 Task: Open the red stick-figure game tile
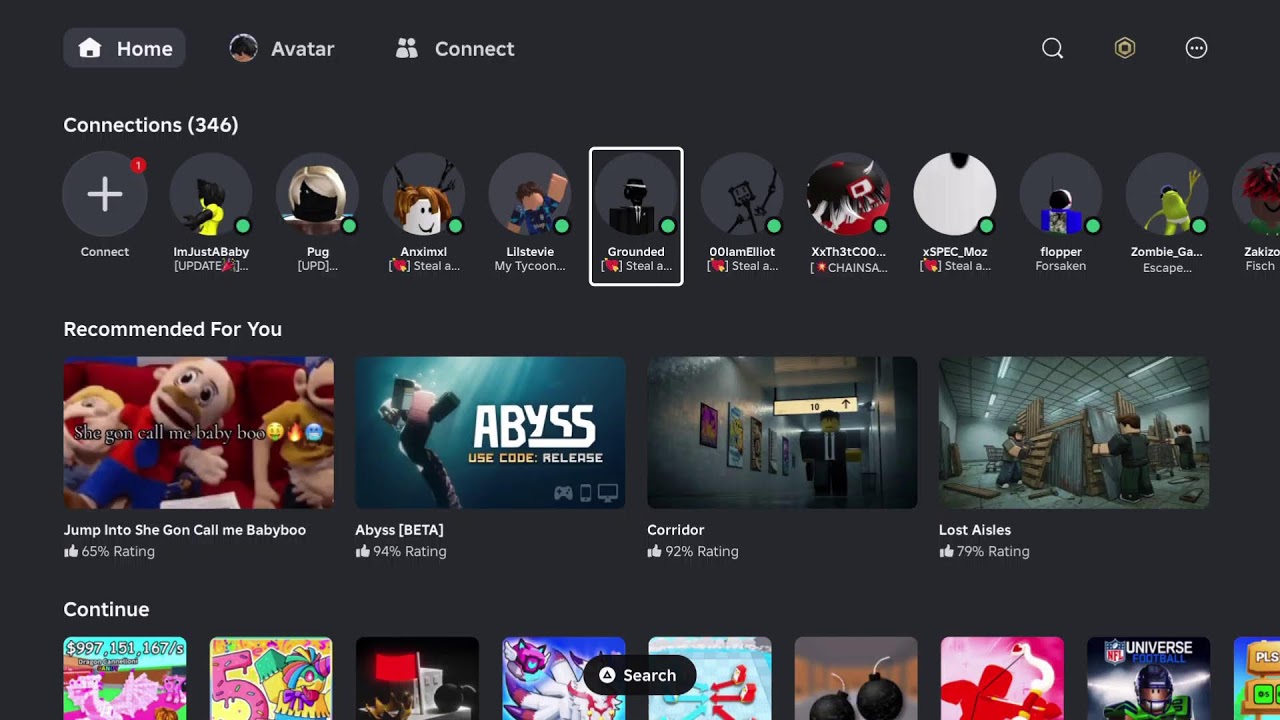pyautogui.click(x=1002, y=678)
